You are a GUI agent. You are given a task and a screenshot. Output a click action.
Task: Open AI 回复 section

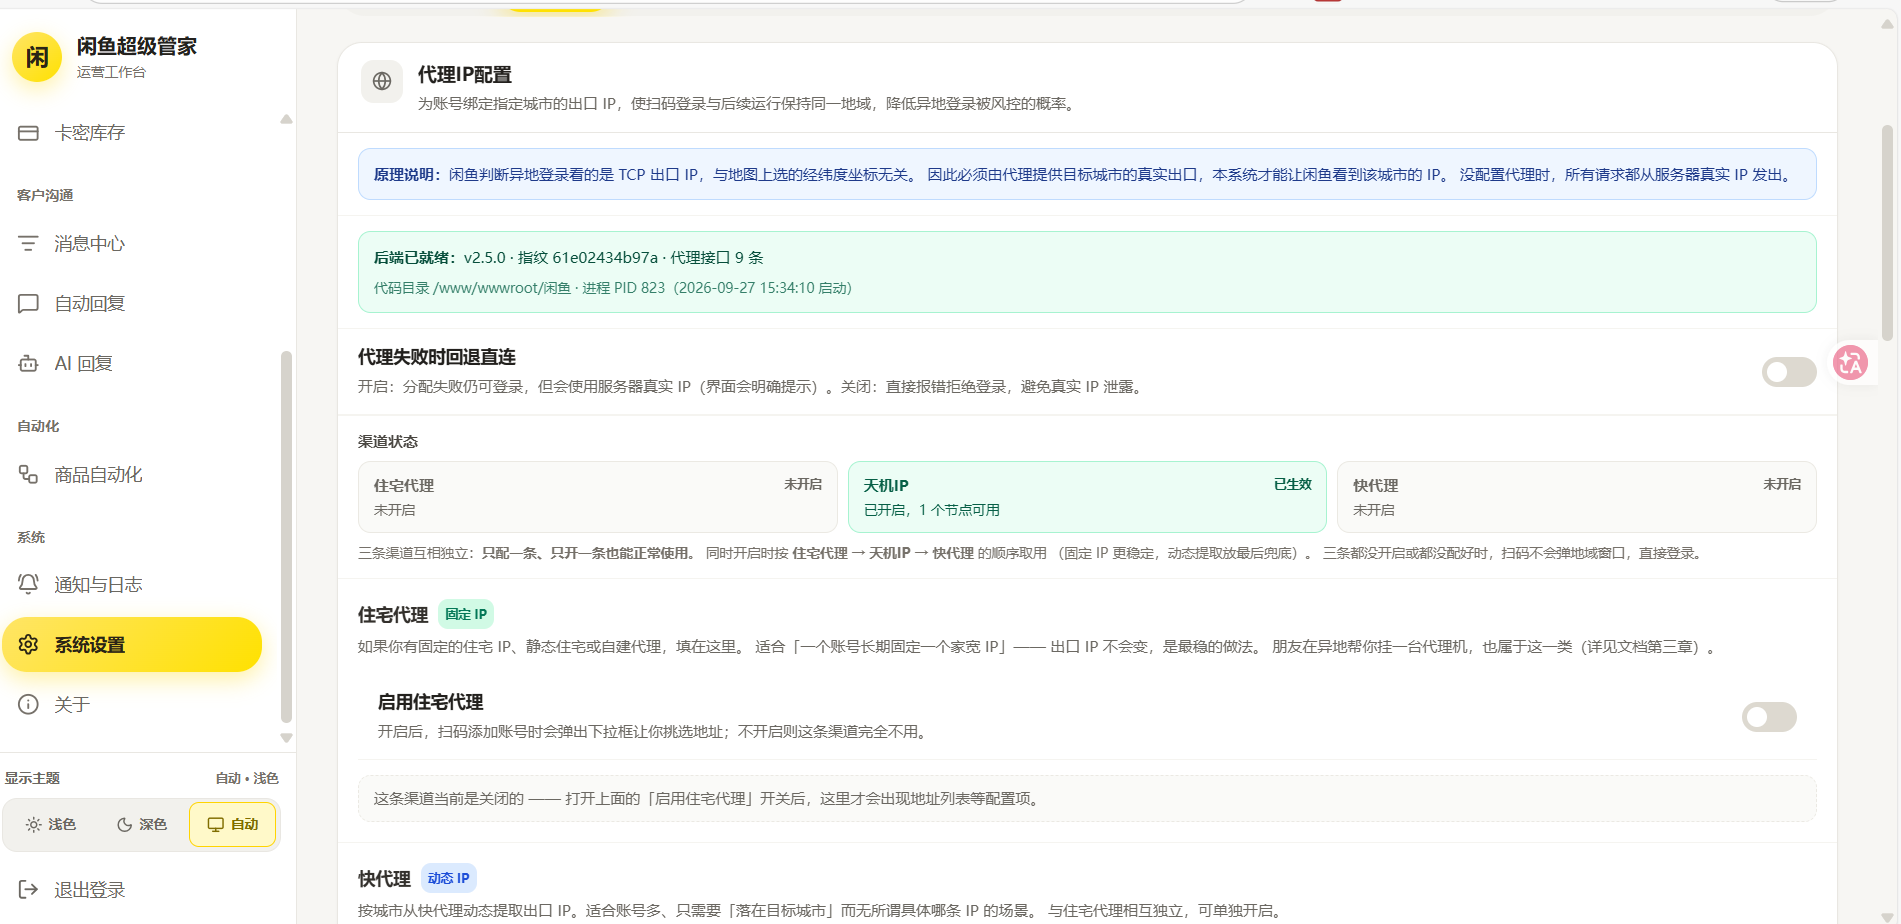click(x=132, y=364)
